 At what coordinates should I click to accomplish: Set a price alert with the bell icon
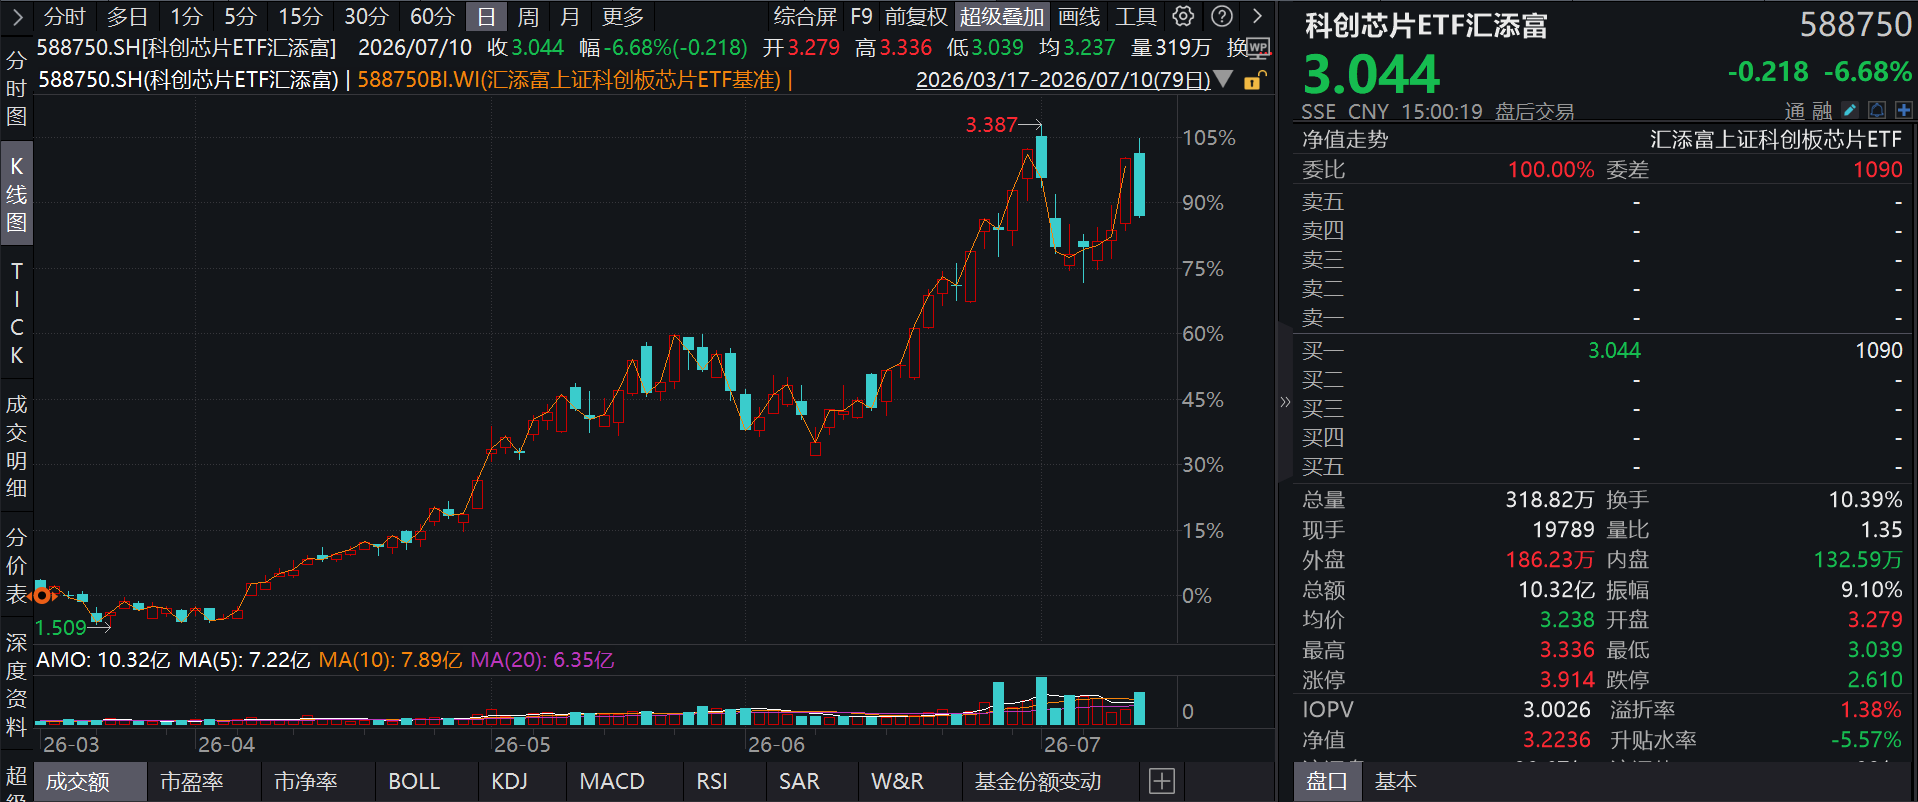1877,110
